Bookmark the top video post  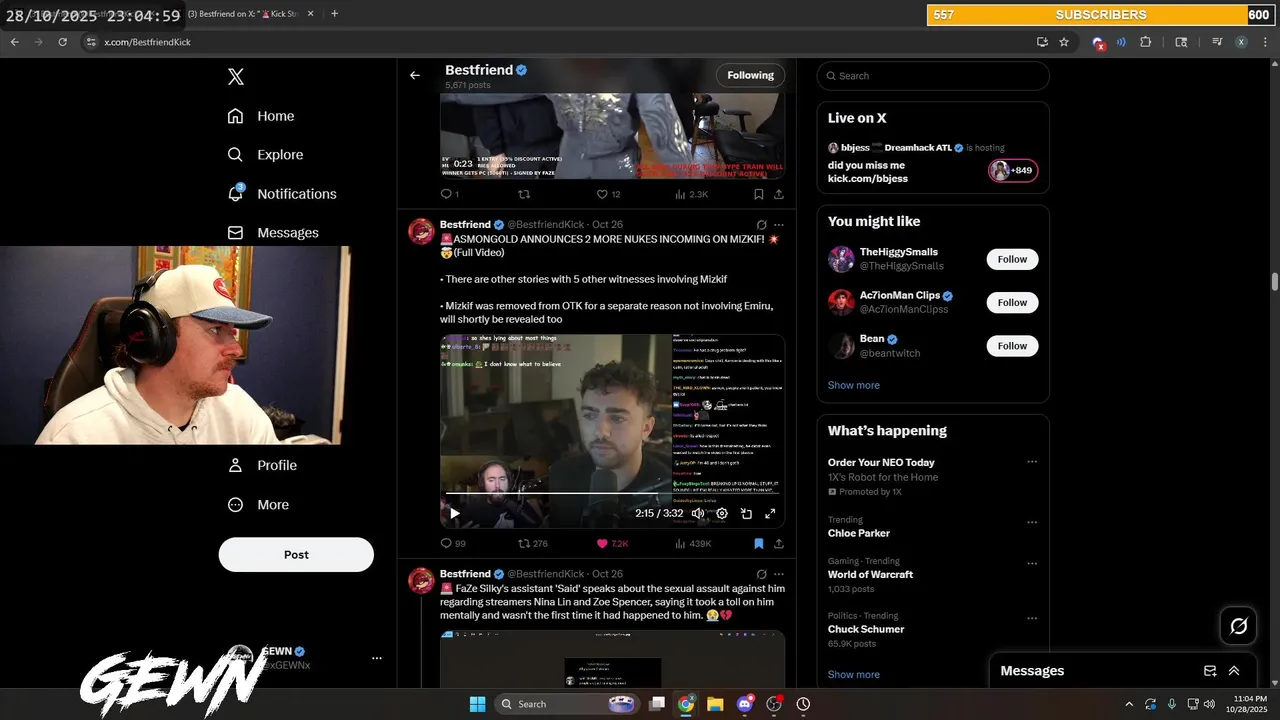point(759,194)
